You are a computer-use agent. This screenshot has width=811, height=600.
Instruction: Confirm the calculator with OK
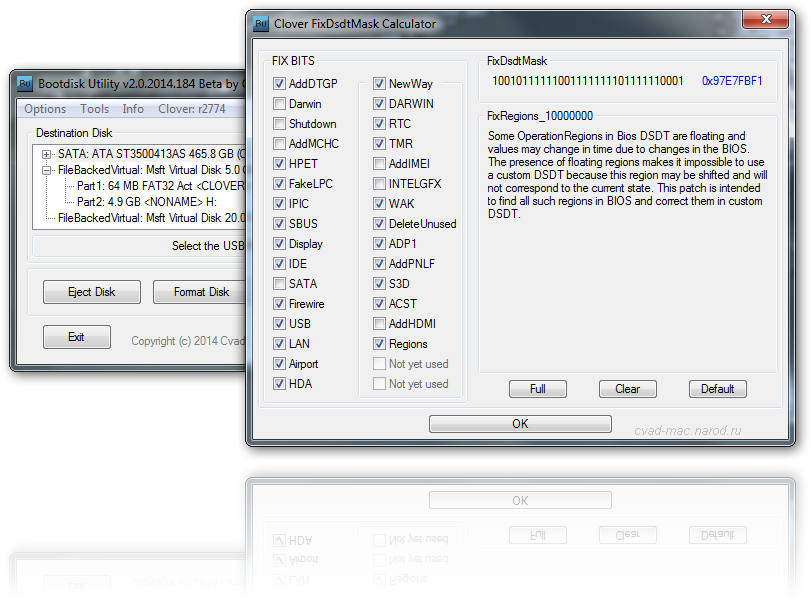click(x=520, y=424)
